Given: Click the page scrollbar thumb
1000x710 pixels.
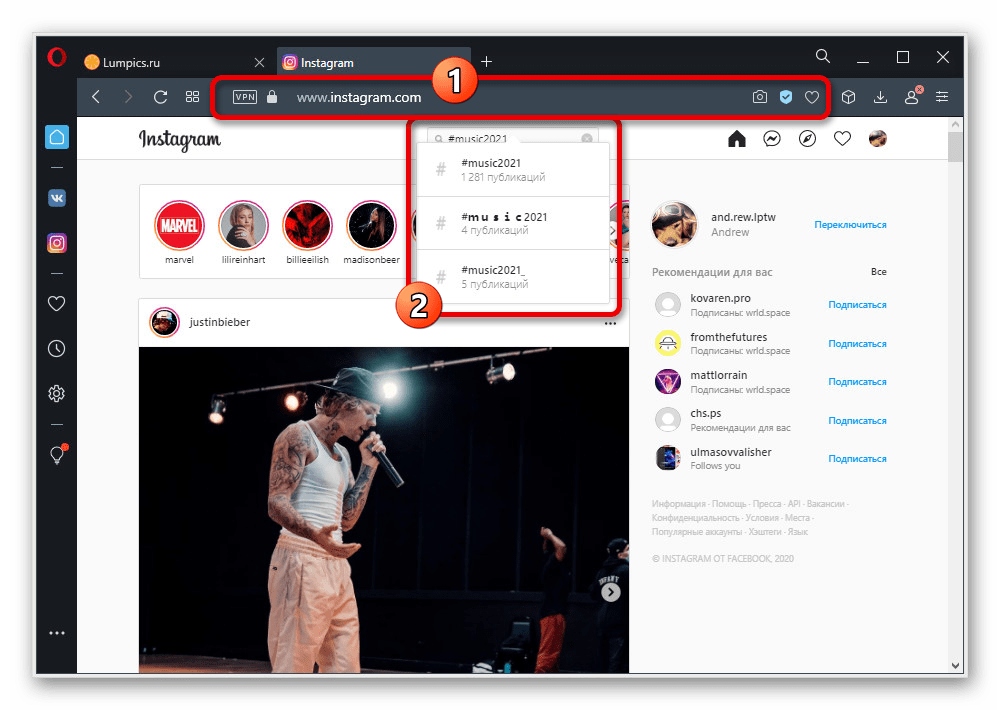Looking at the screenshot, I should coord(955,147).
